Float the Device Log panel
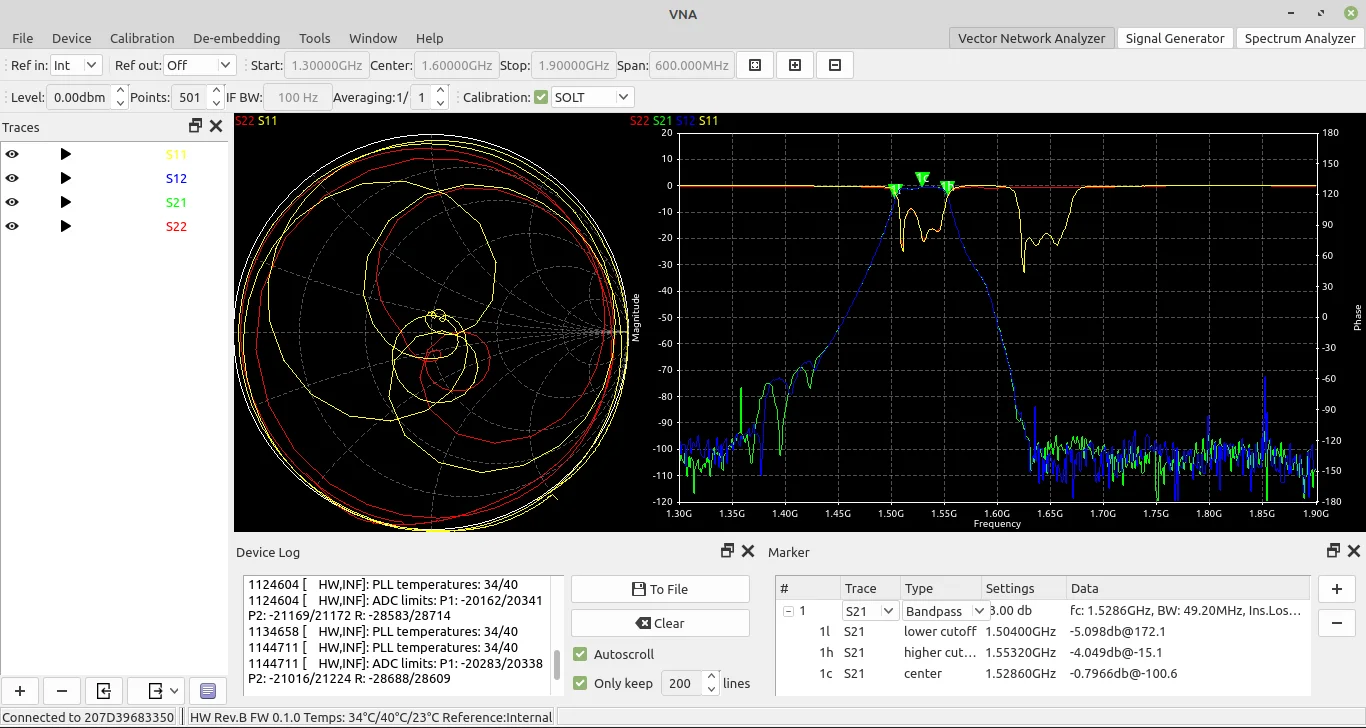Screen dimensions: 1366x728 click(728, 551)
